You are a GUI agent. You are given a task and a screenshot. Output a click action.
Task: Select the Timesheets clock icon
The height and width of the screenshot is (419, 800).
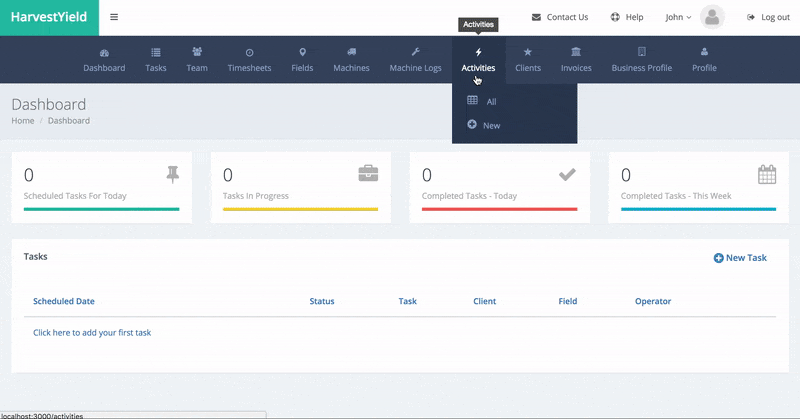(249, 52)
